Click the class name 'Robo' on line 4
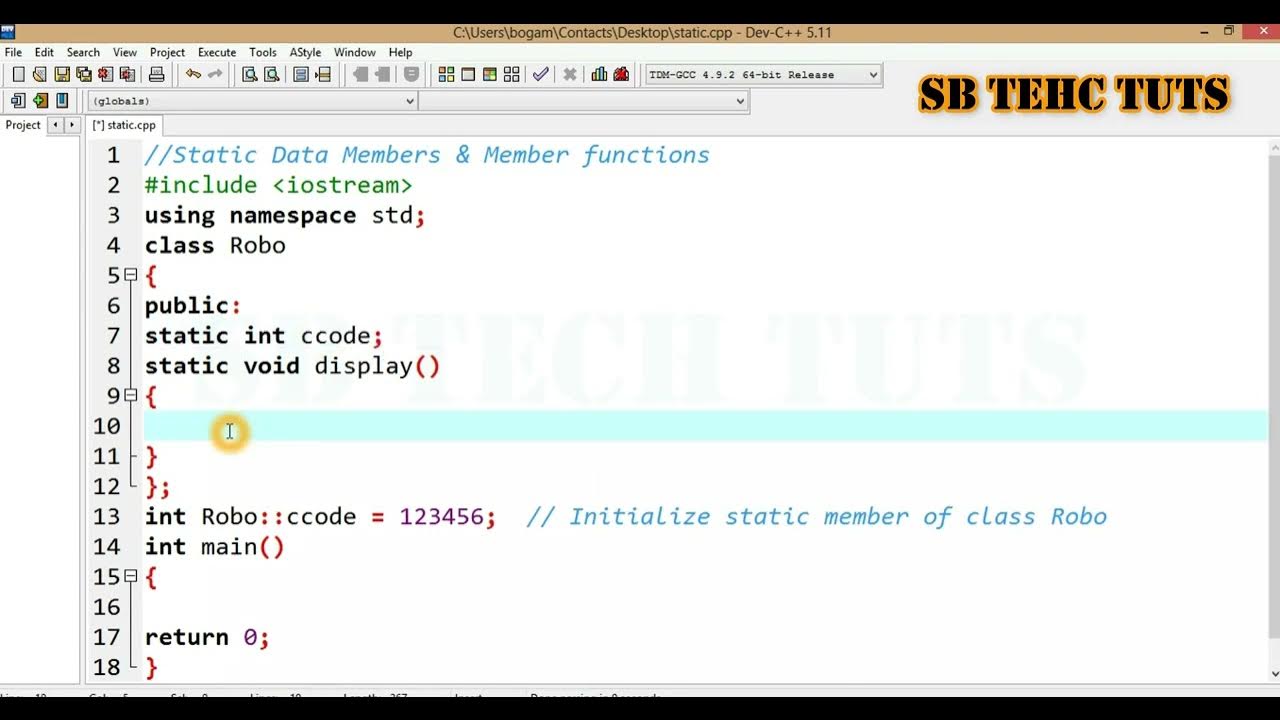Screen dimensions: 1280x720 tap(258, 245)
